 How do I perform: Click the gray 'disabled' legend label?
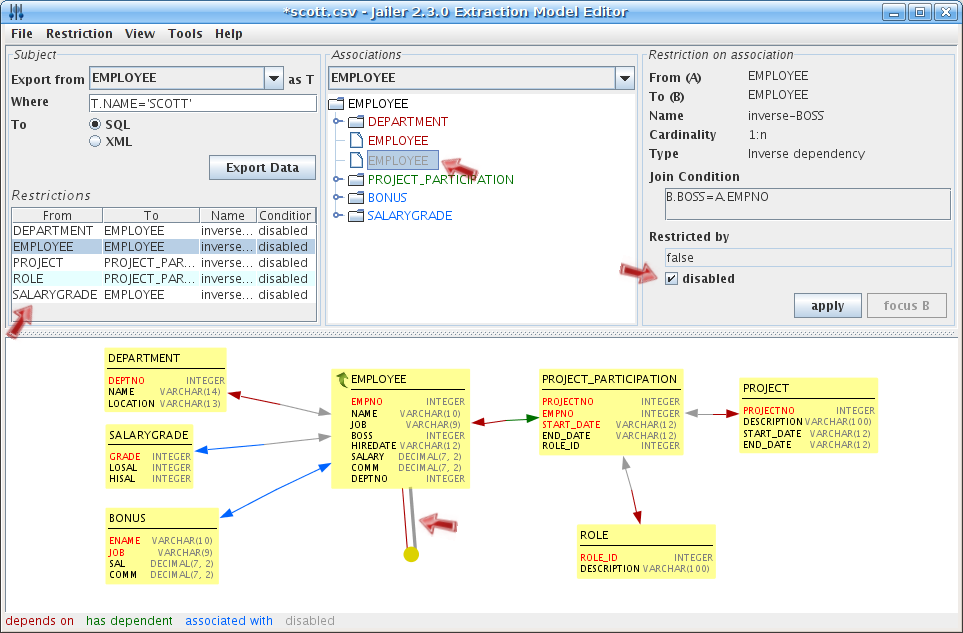[310, 621]
